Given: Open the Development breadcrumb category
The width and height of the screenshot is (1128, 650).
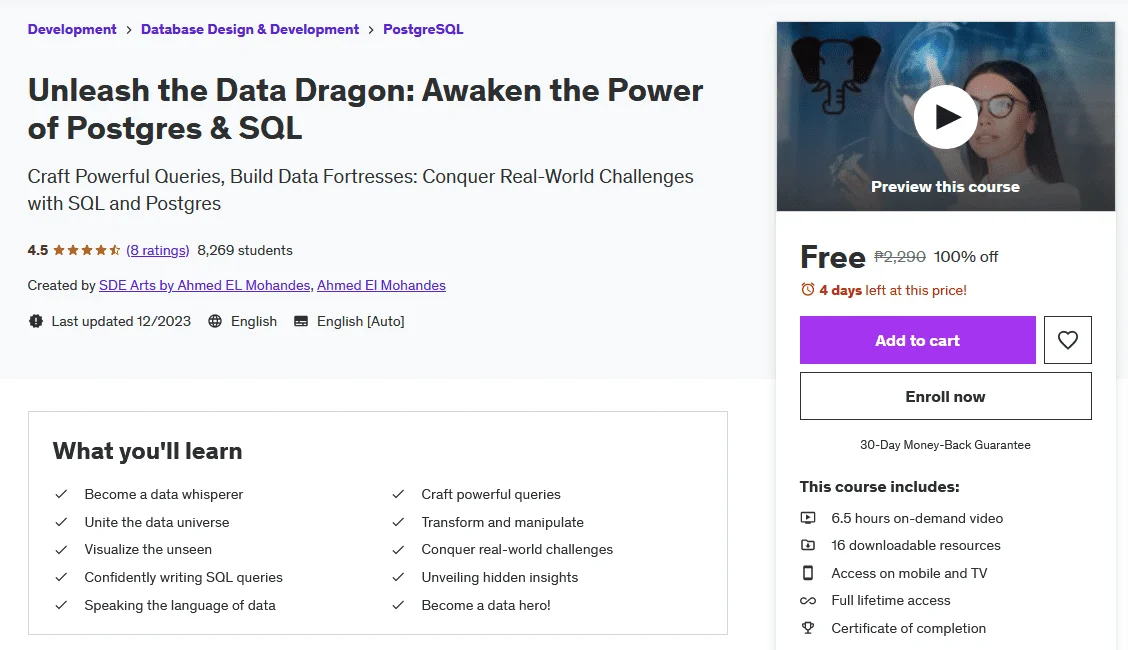Looking at the screenshot, I should click(72, 29).
